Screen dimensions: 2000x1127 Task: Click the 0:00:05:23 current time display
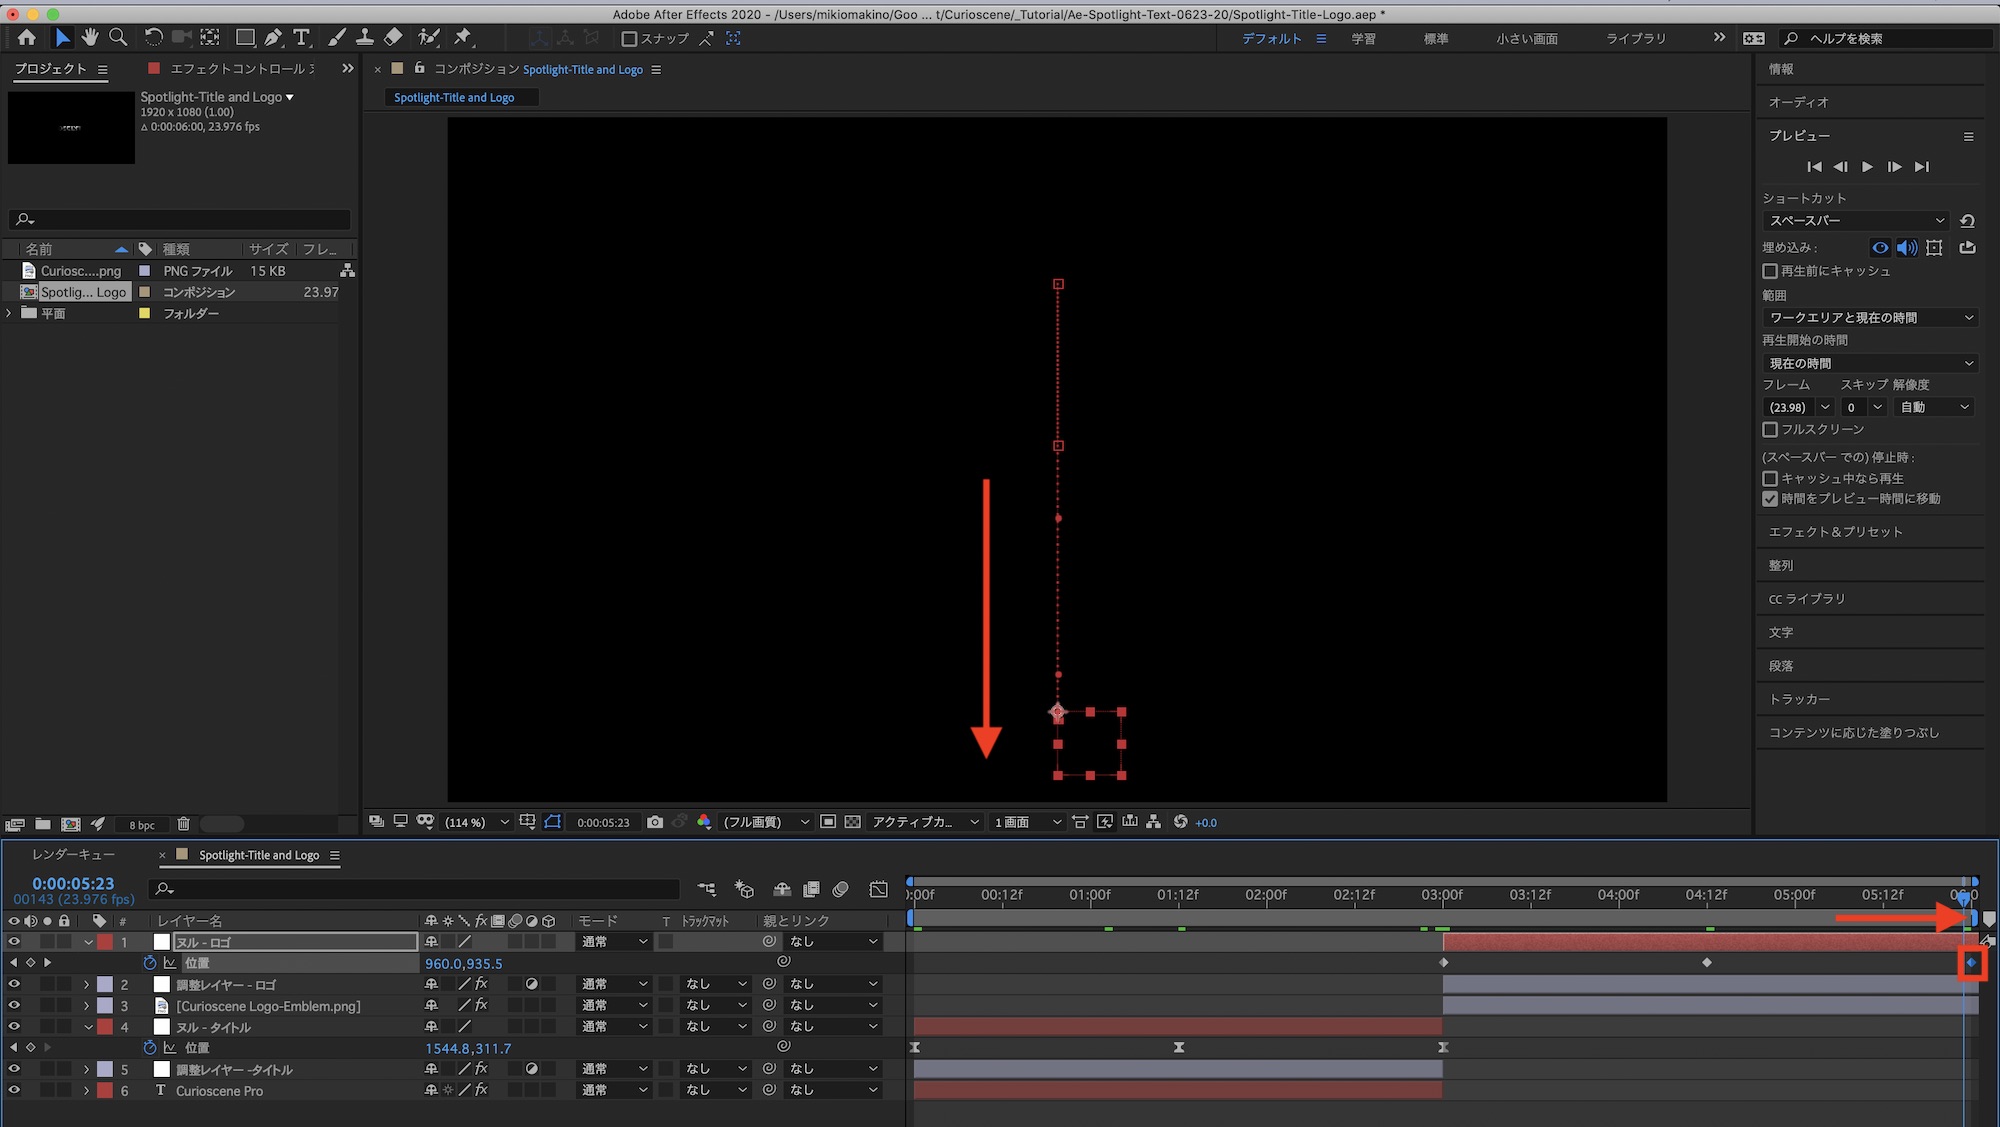(73, 883)
